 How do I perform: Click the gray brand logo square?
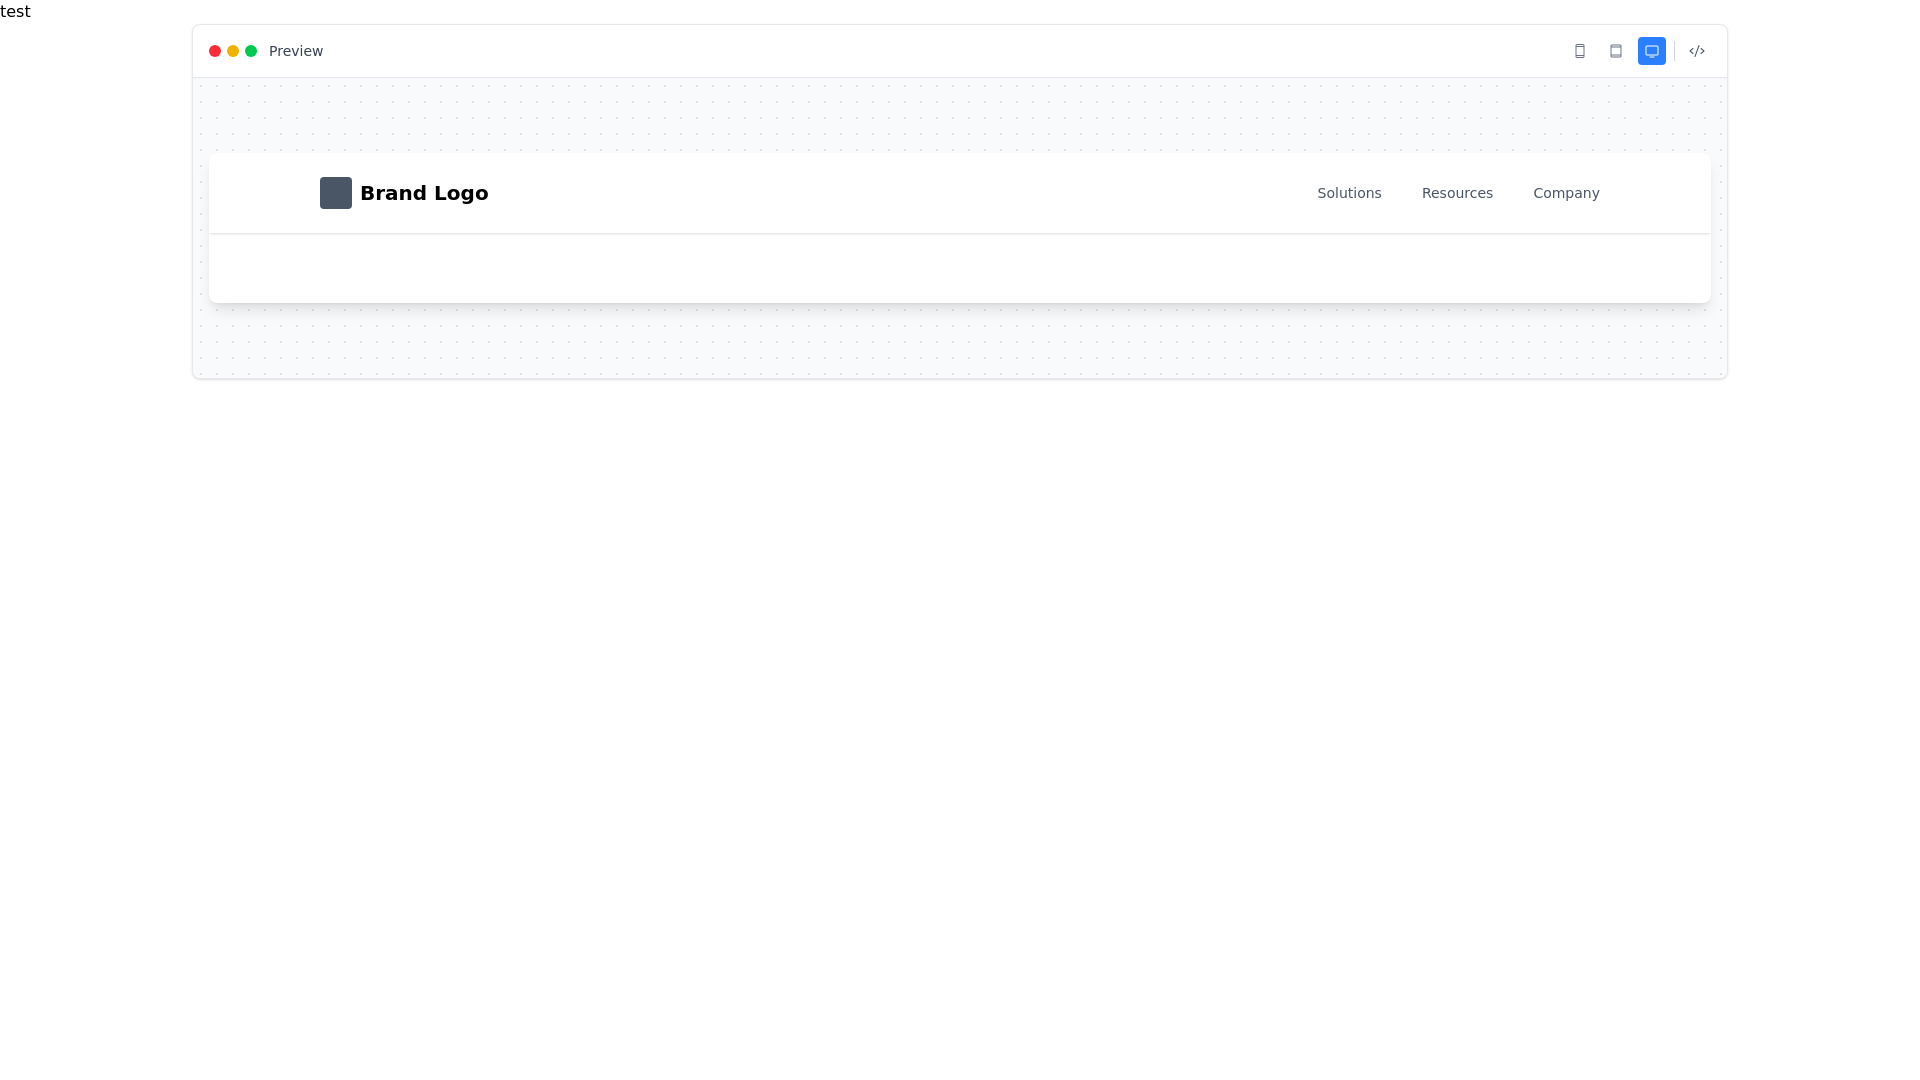(336, 193)
